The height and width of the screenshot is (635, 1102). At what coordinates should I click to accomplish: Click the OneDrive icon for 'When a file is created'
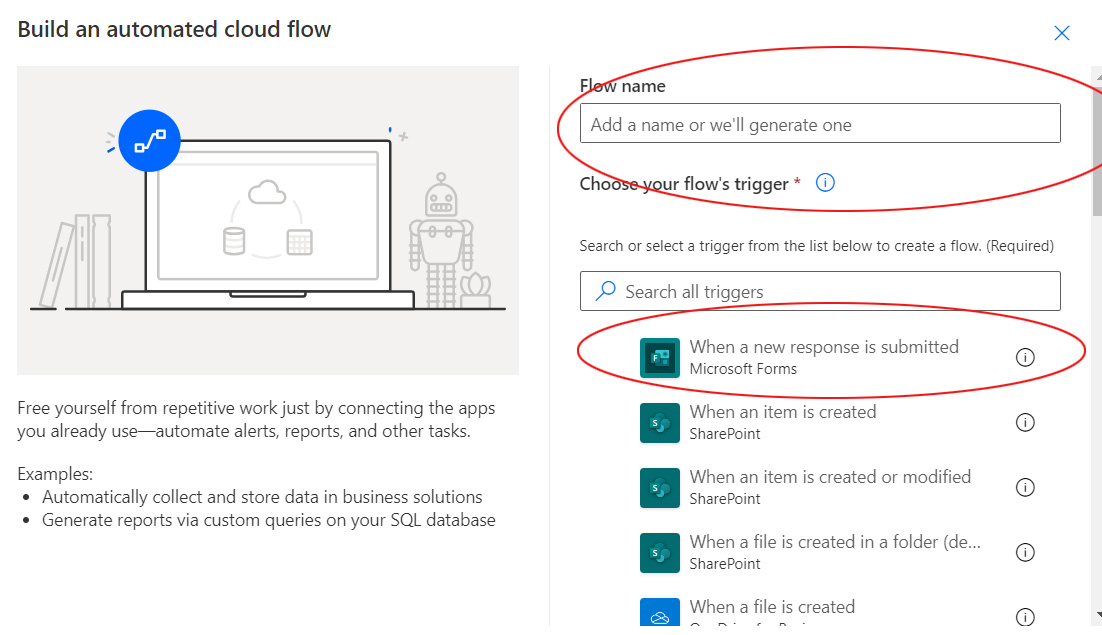[x=659, y=614]
